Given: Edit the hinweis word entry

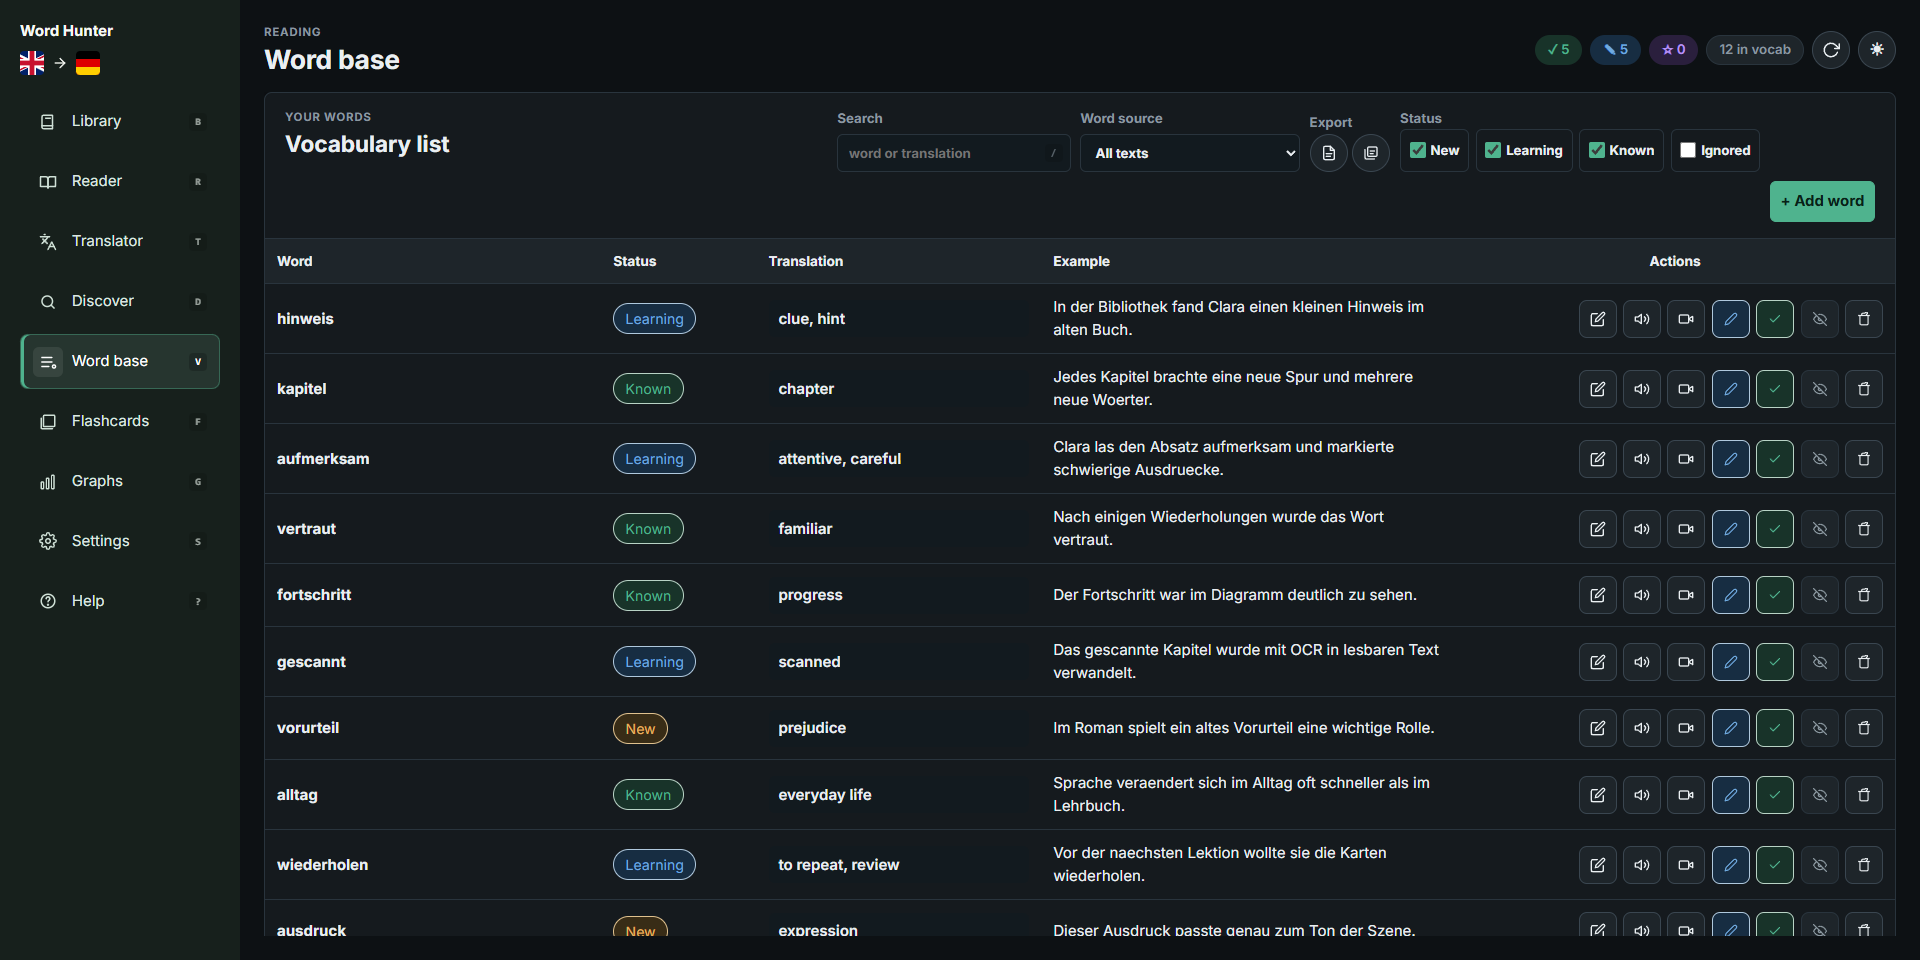Looking at the screenshot, I should point(1598,319).
